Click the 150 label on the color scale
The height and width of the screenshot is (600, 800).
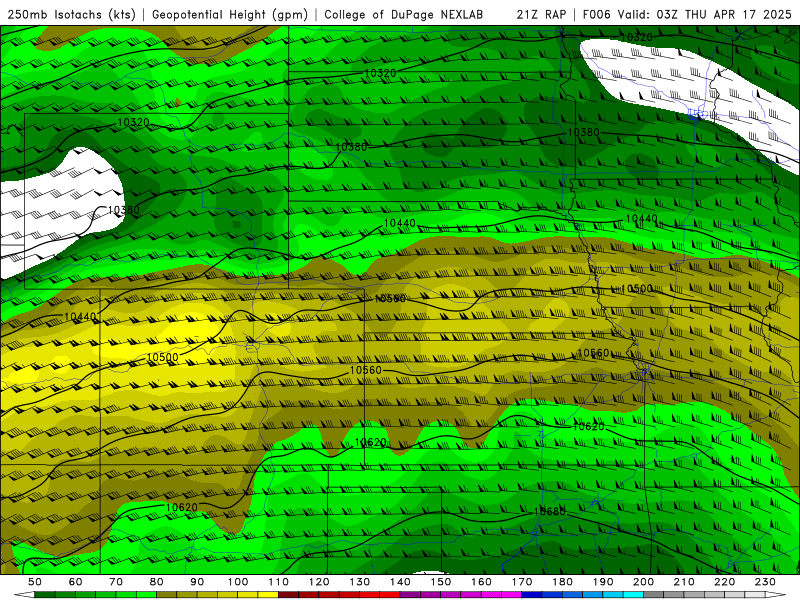[441, 582]
